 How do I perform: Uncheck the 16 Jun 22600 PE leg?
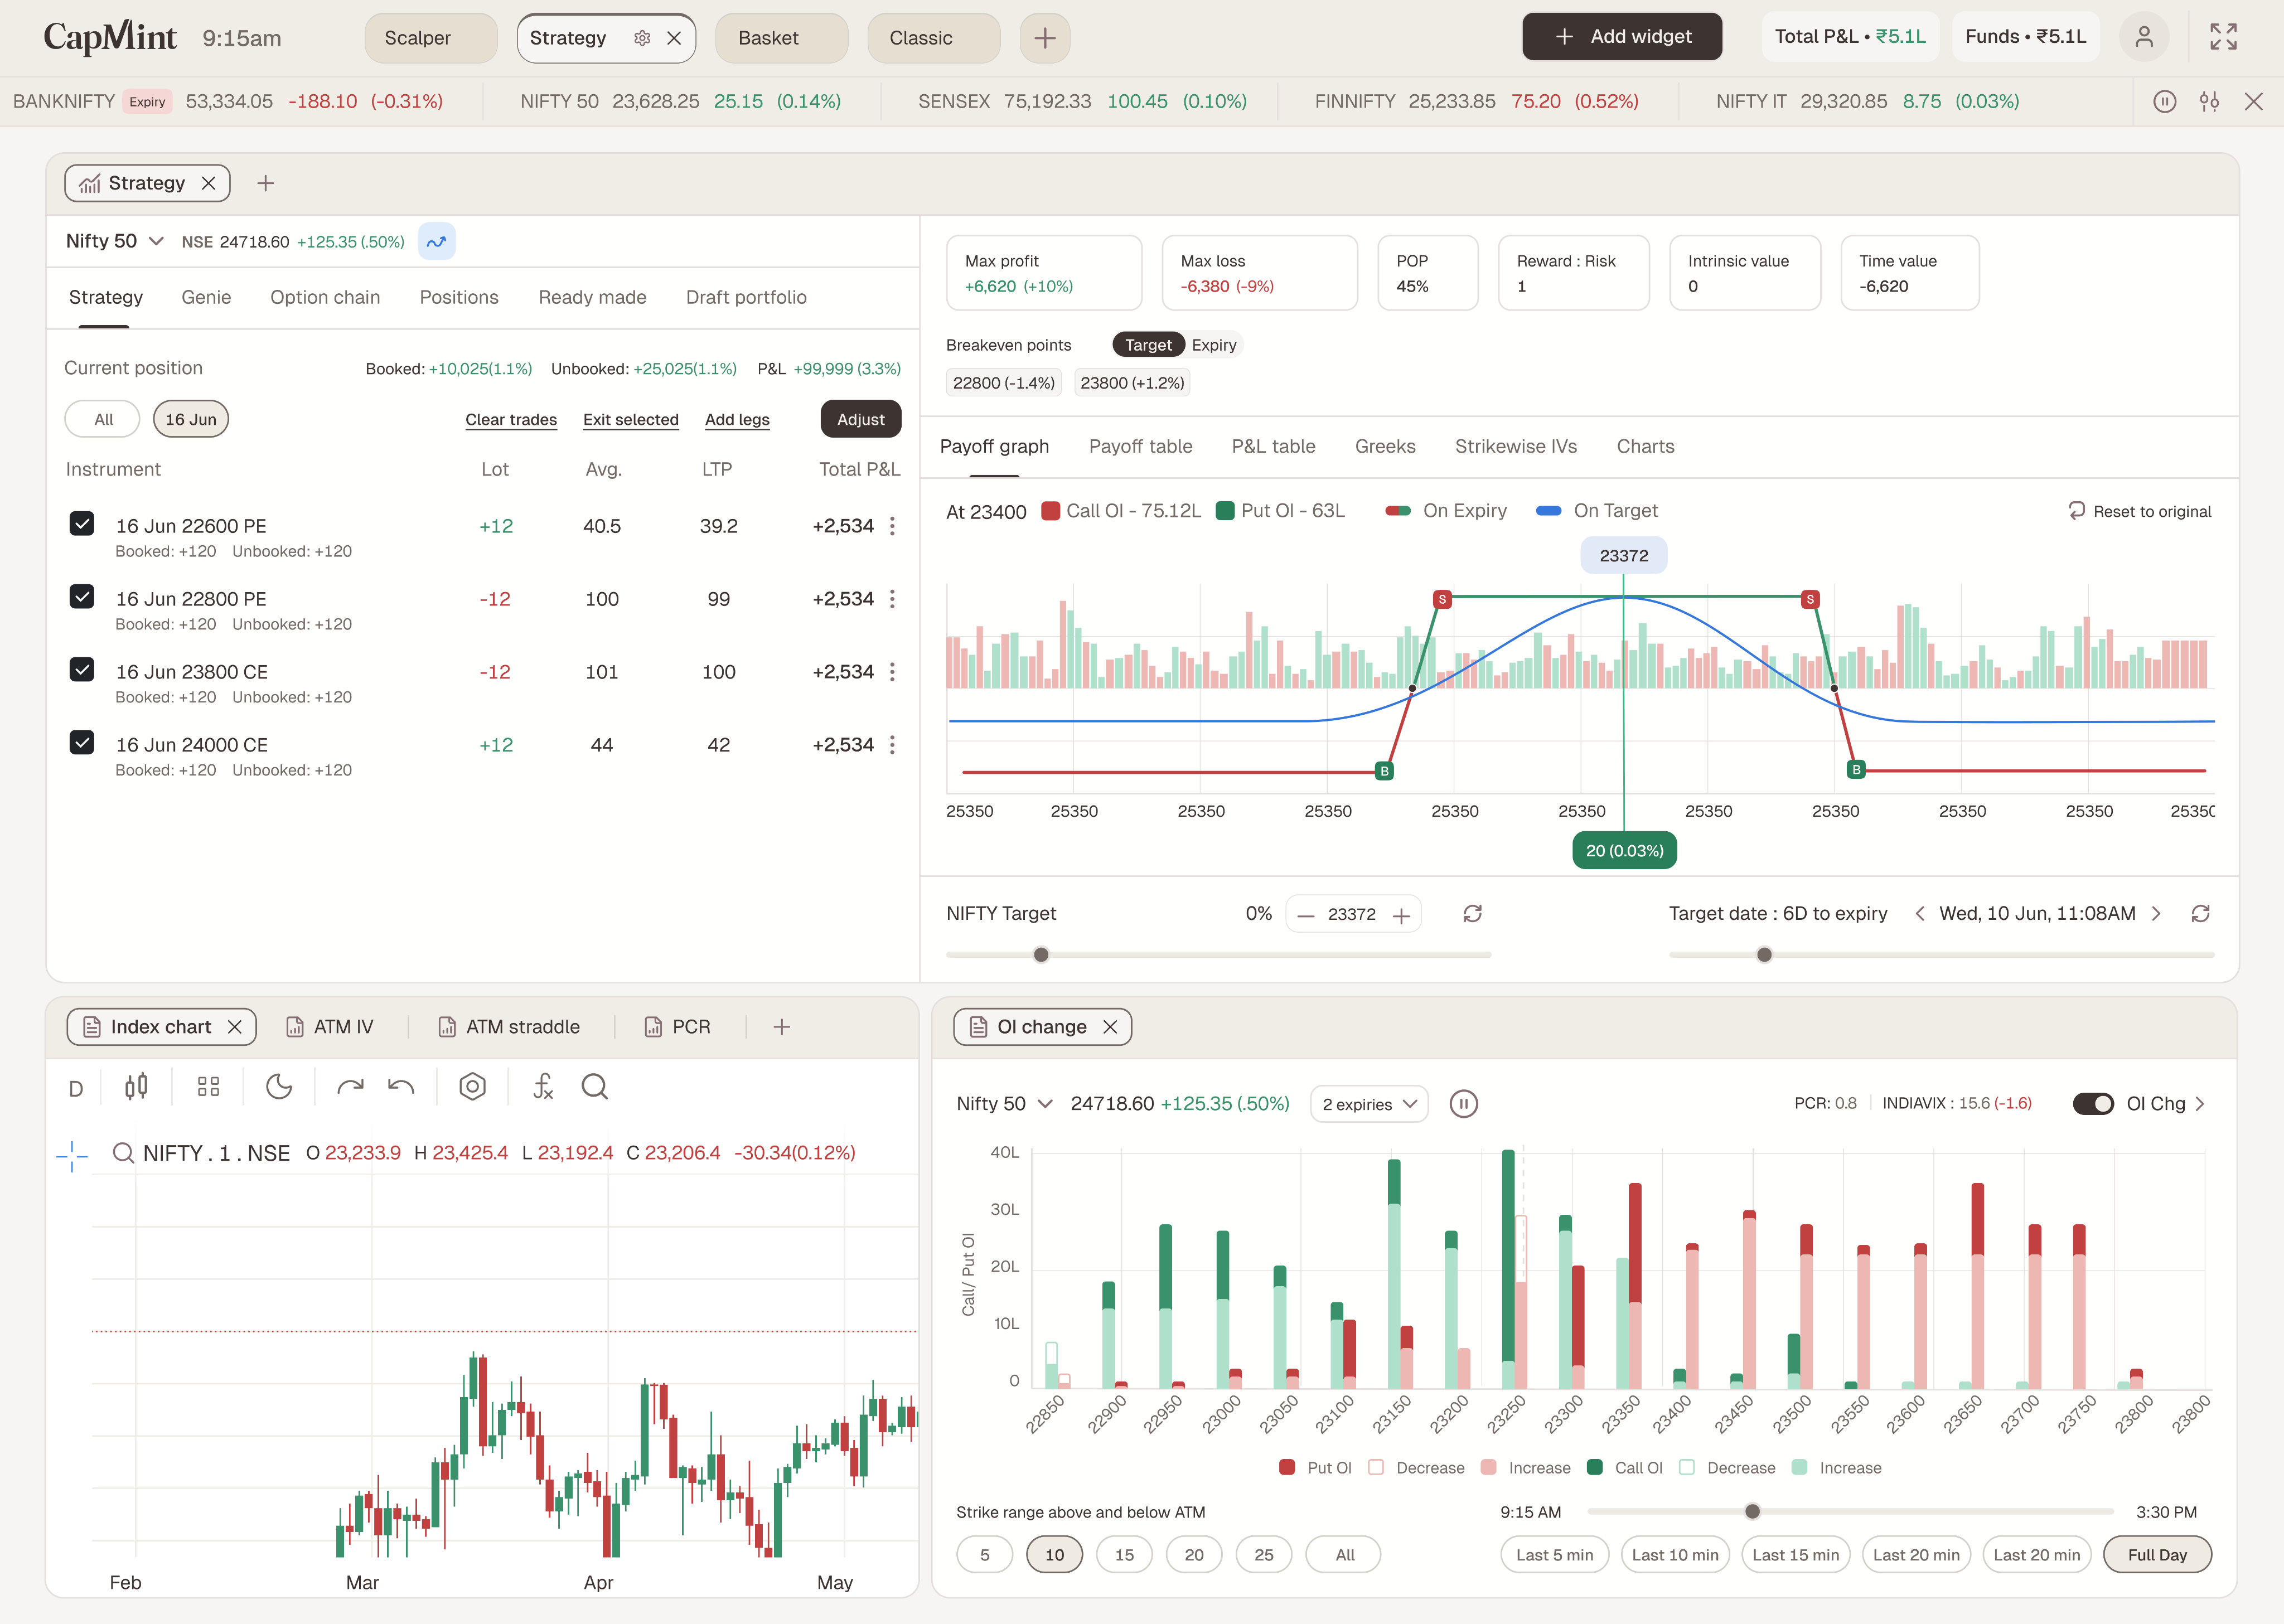82,523
